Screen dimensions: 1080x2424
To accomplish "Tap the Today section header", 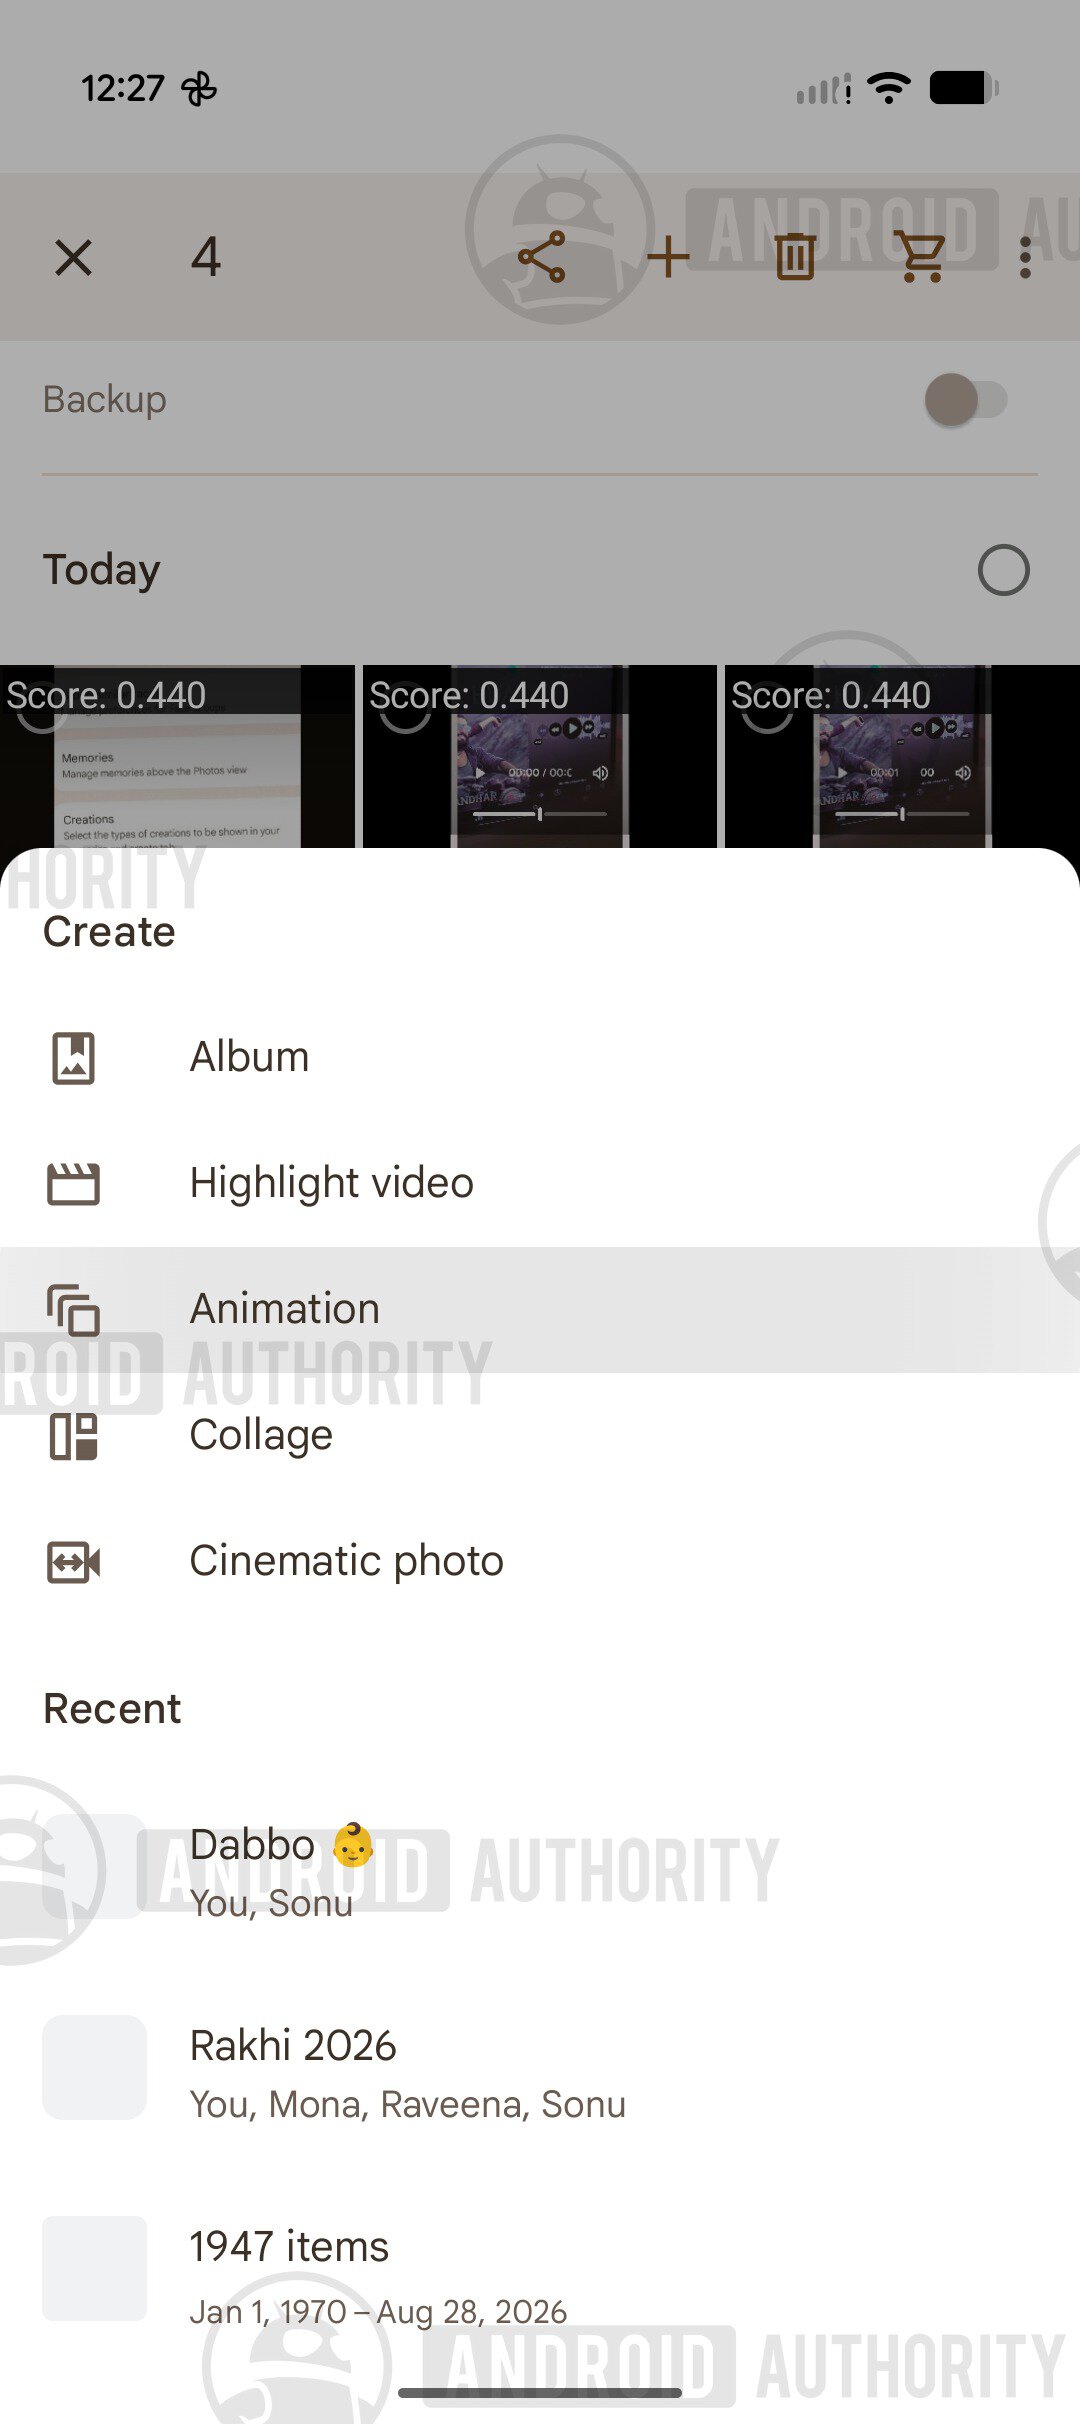I will pyautogui.click(x=102, y=570).
